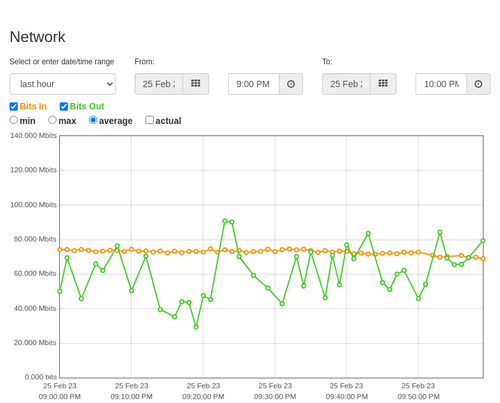Click the '80.000 Mbits' axis label
The height and width of the screenshot is (403, 500).
[x=35, y=239]
